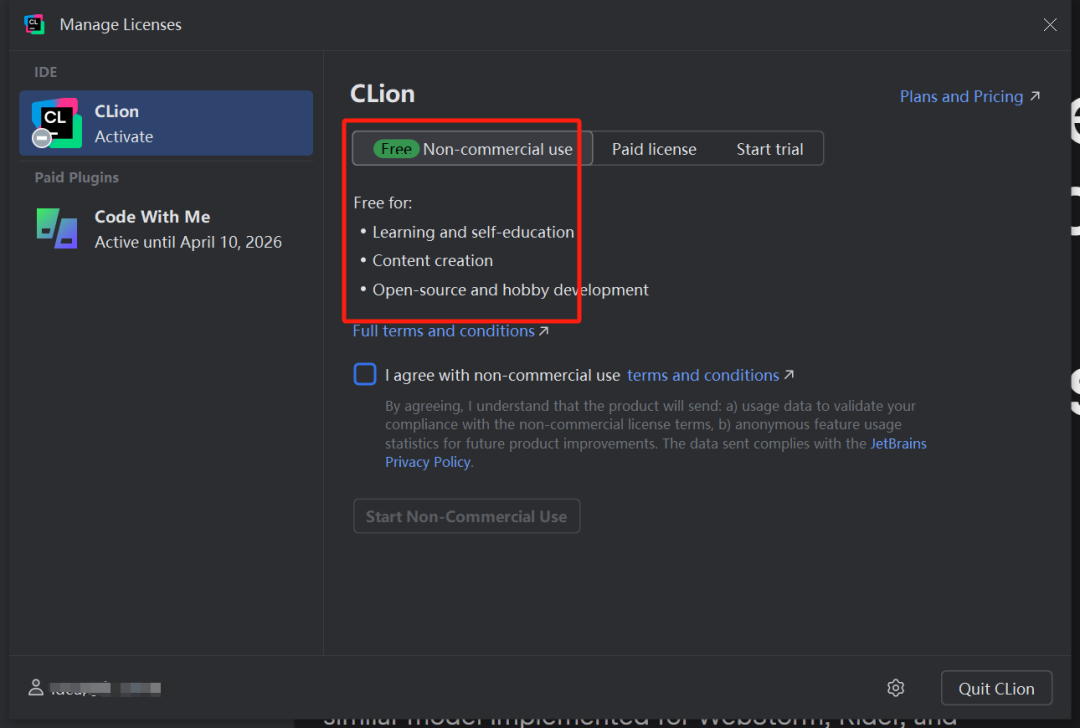Switch to the Free Non-commercial use tab

(x=472, y=149)
